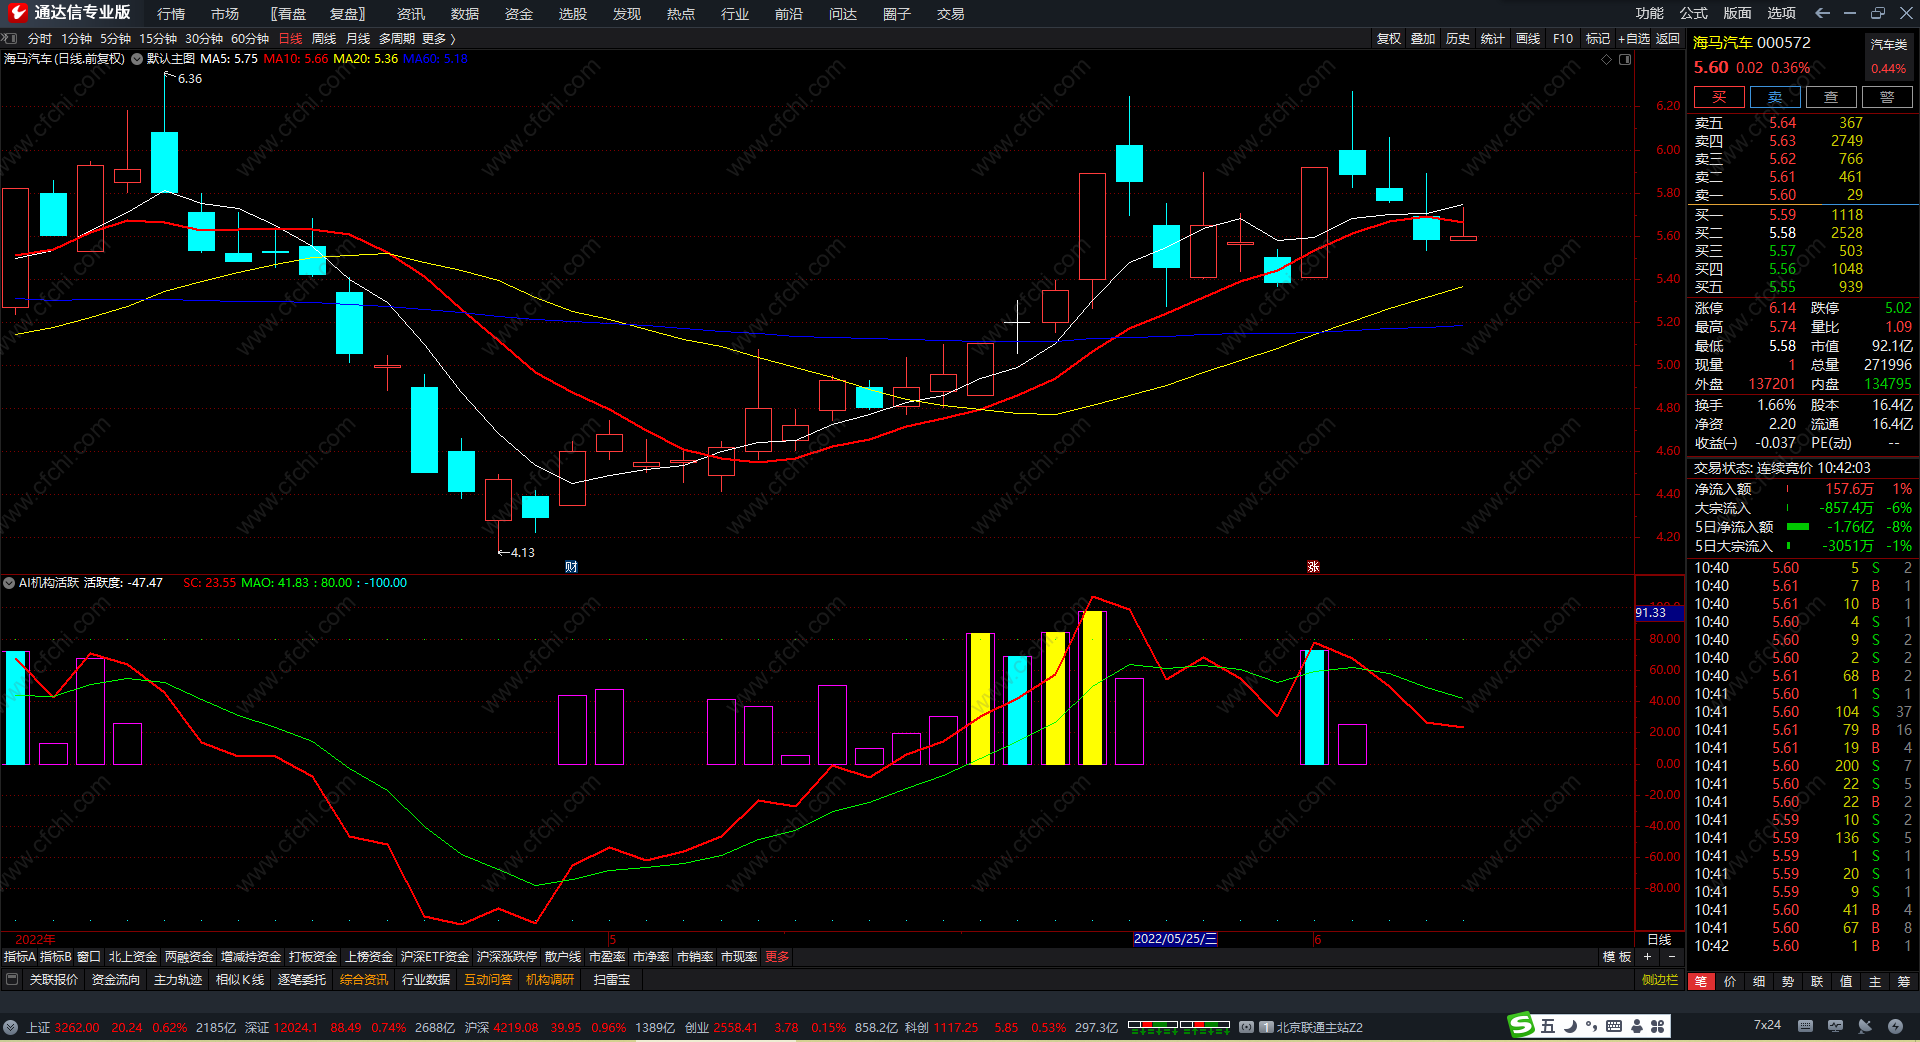Click the blue 卖 sell button
The width and height of the screenshot is (1920, 1042).
coord(1775,97)
